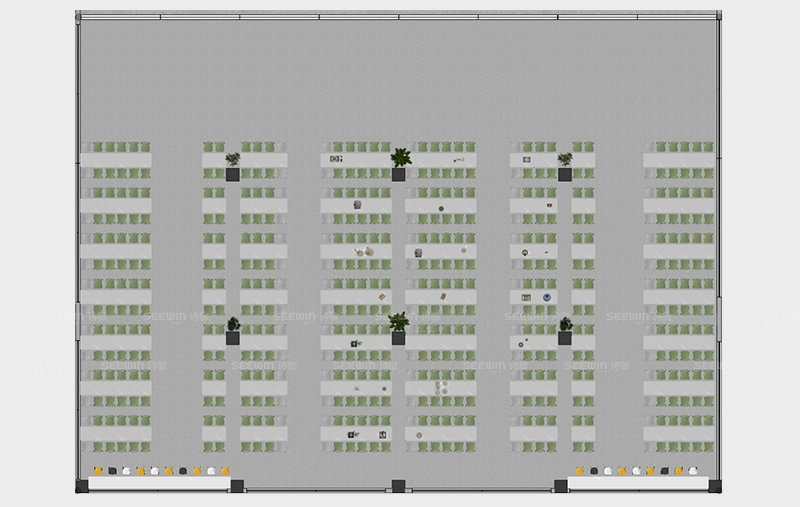
Task: Select the top-right potted plant
Action: pos(565,159)
